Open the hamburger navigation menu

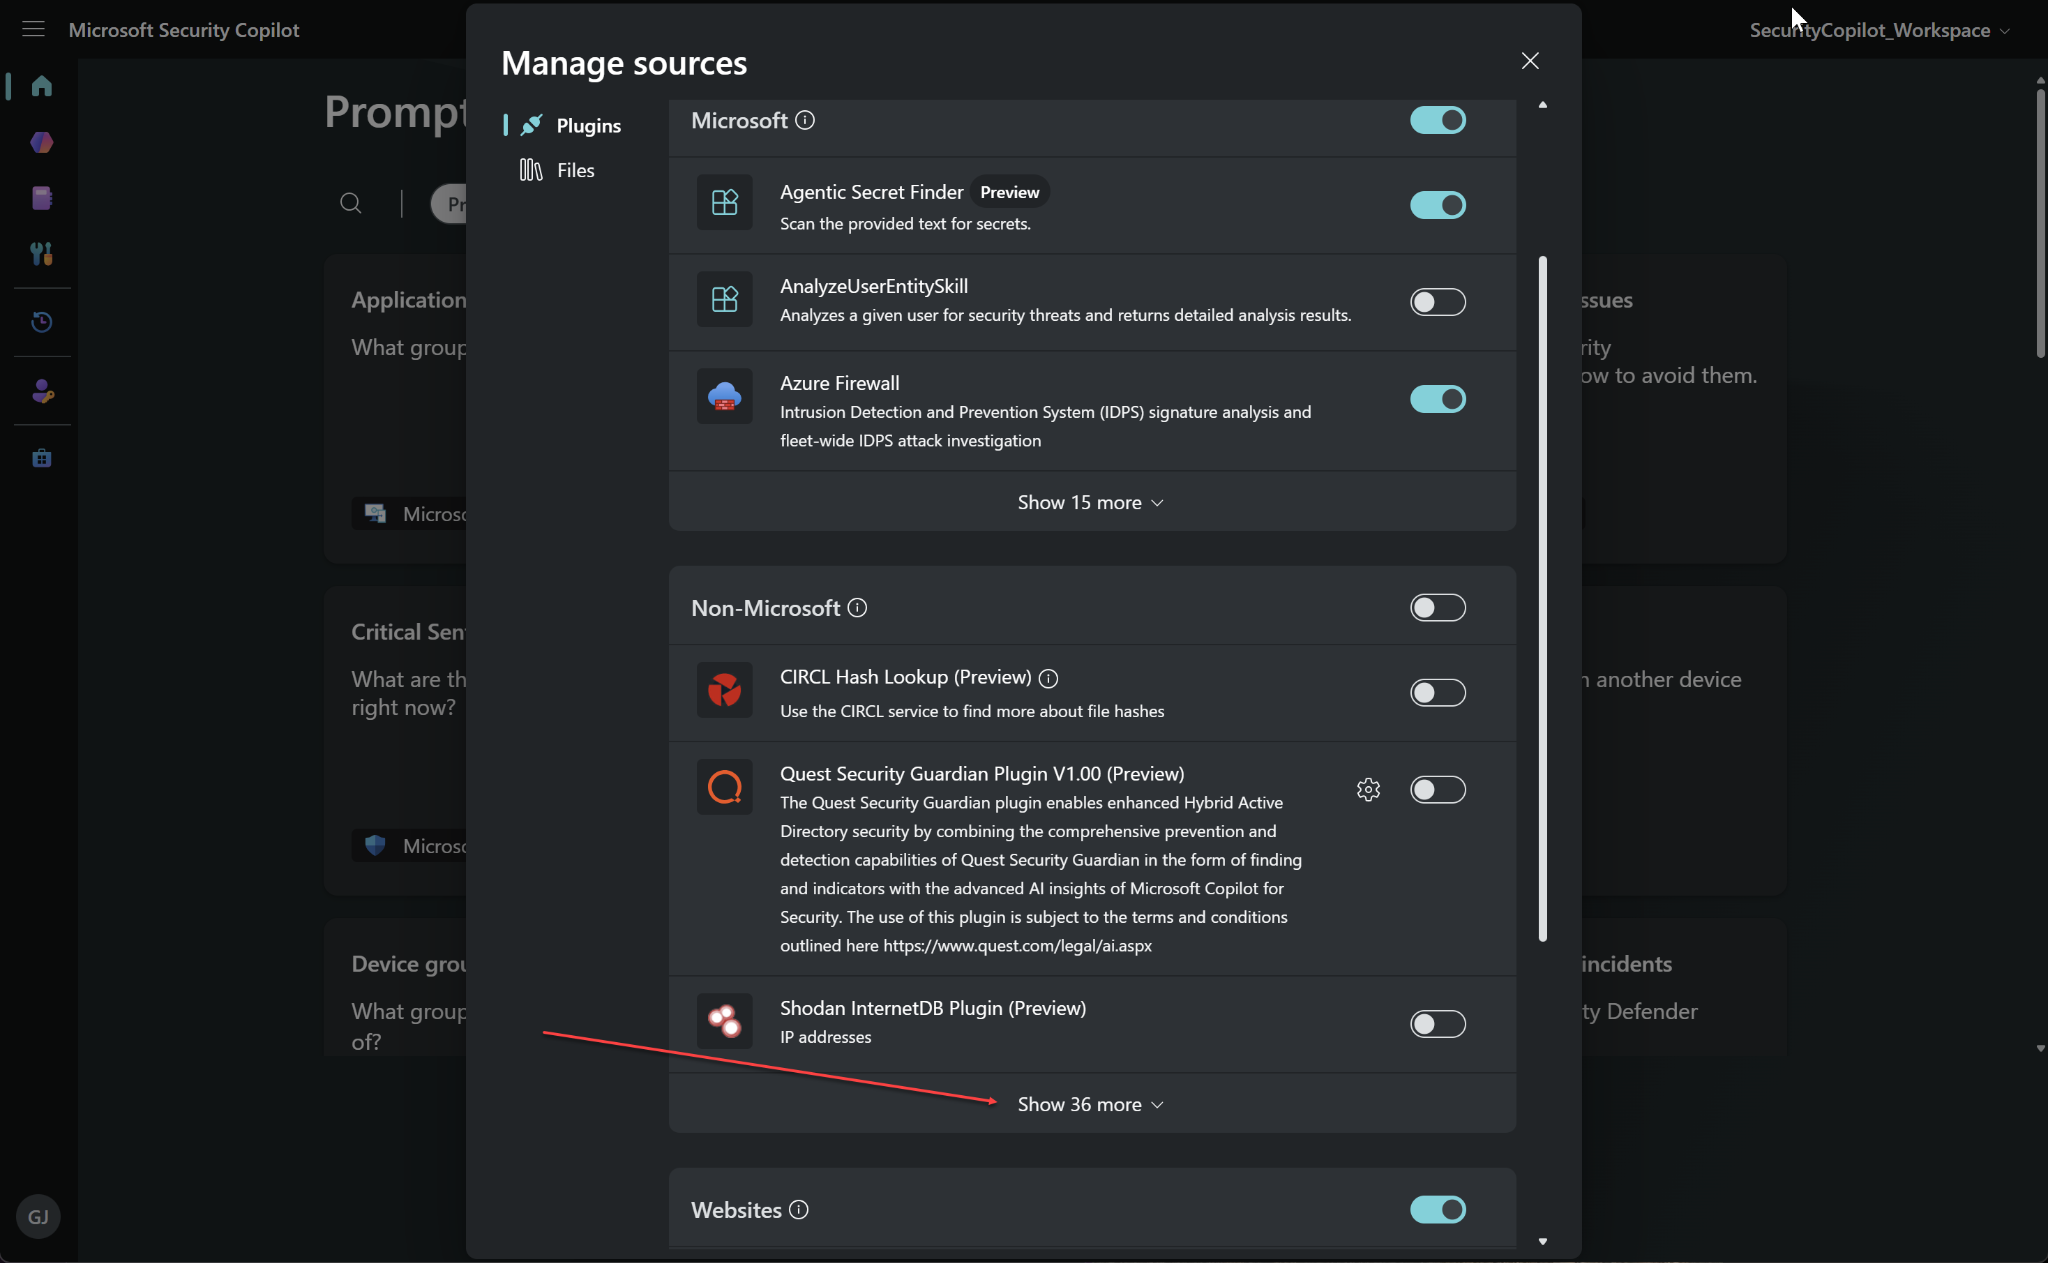[x=33, y=29]
